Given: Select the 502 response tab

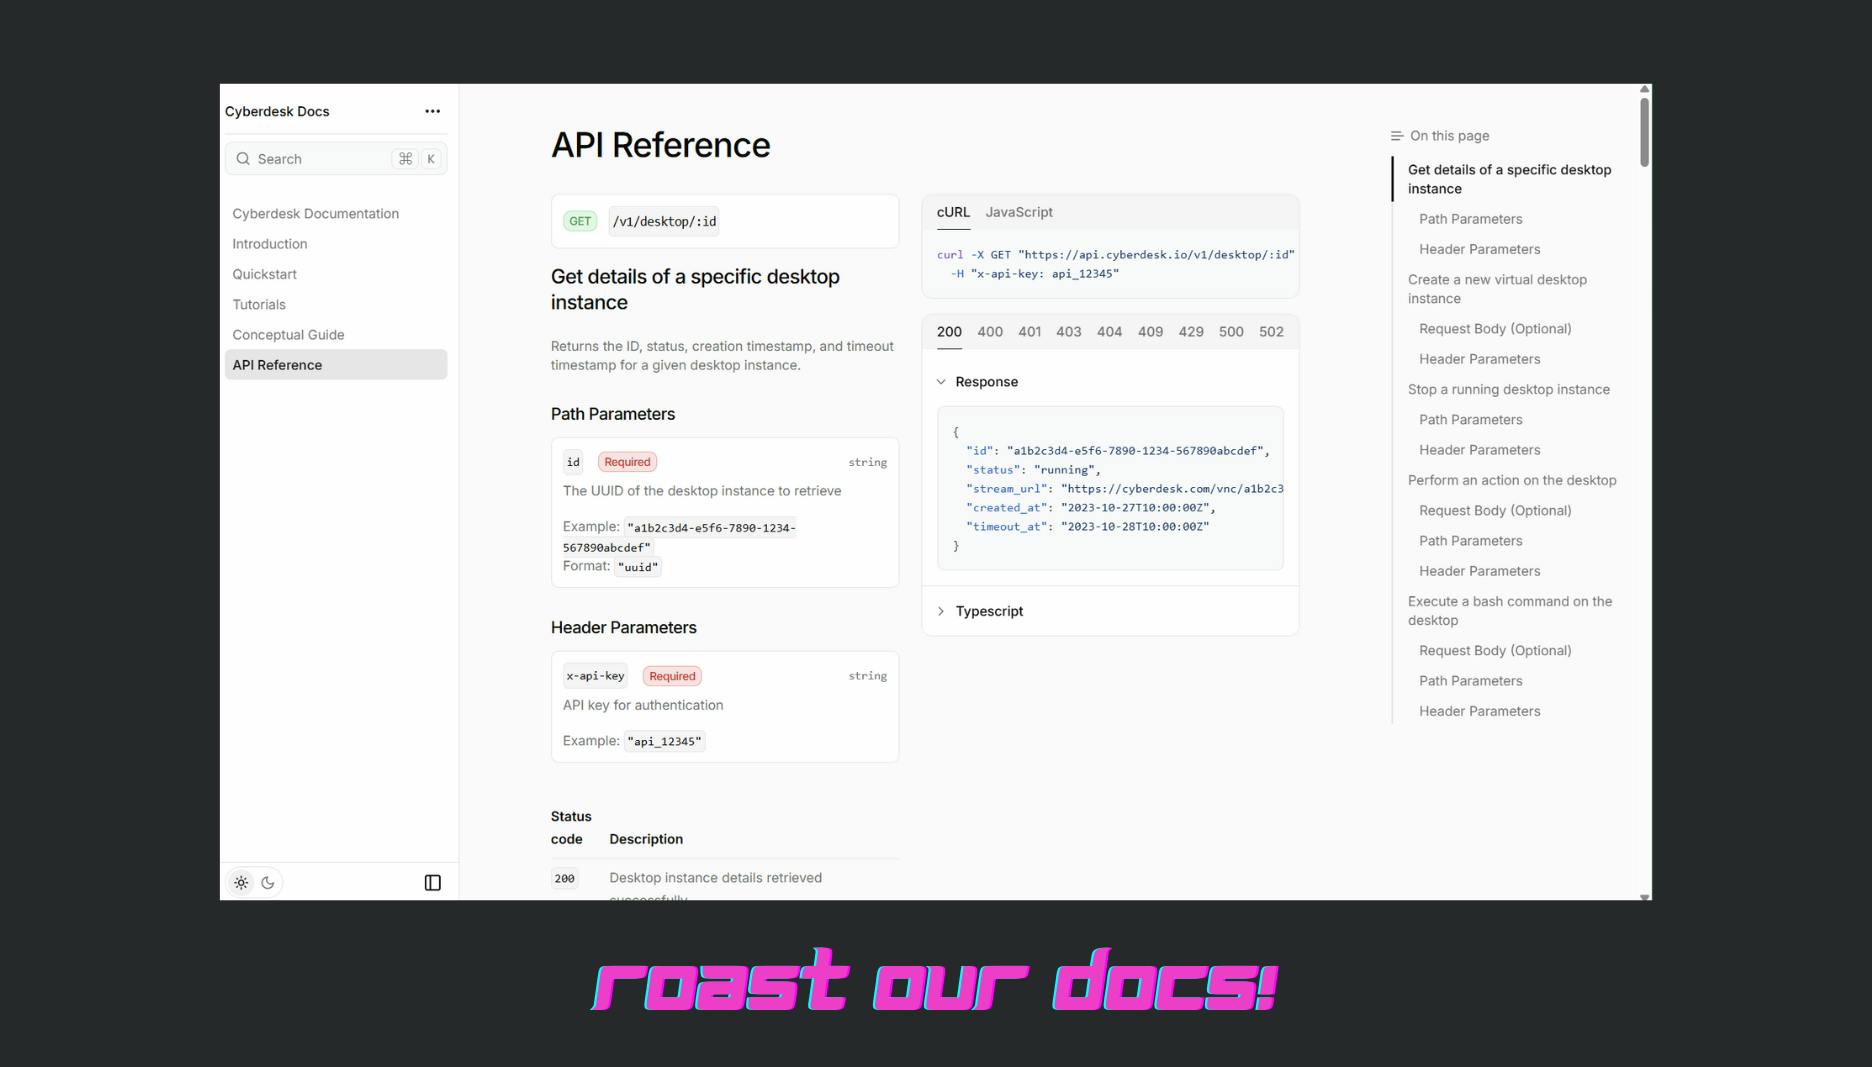Looking at the screenshot, I should 1271,332.
